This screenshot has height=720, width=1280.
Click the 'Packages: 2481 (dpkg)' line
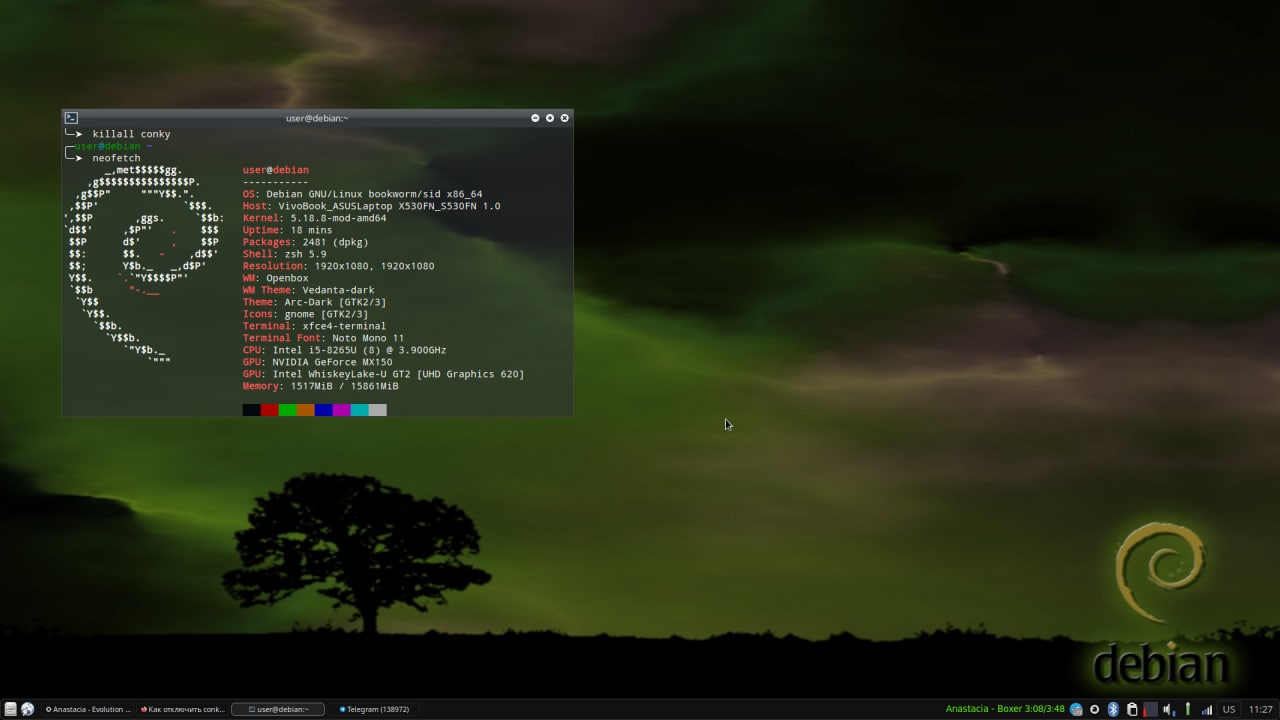[306, 242]
